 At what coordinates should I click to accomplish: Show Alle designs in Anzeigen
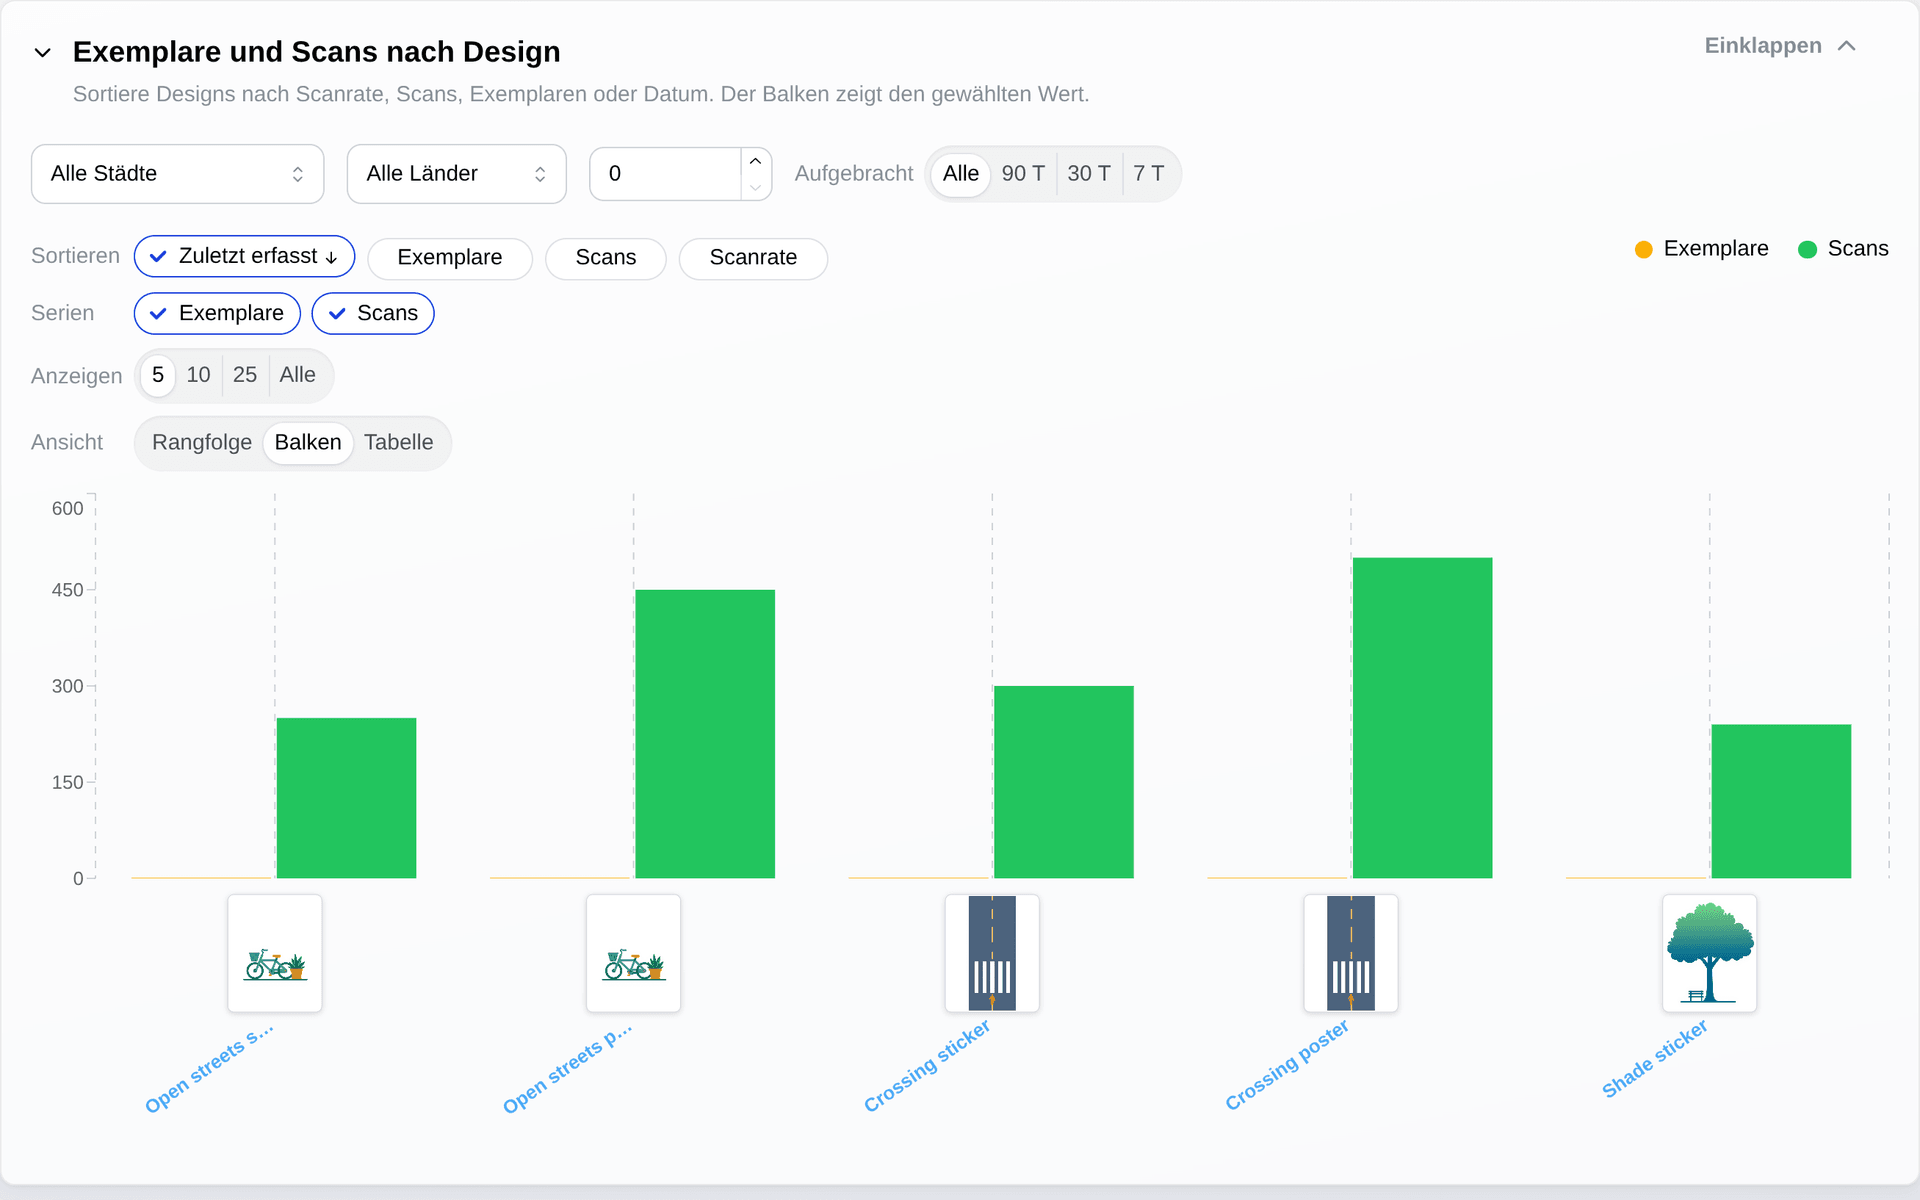click(x=298, y=375)
